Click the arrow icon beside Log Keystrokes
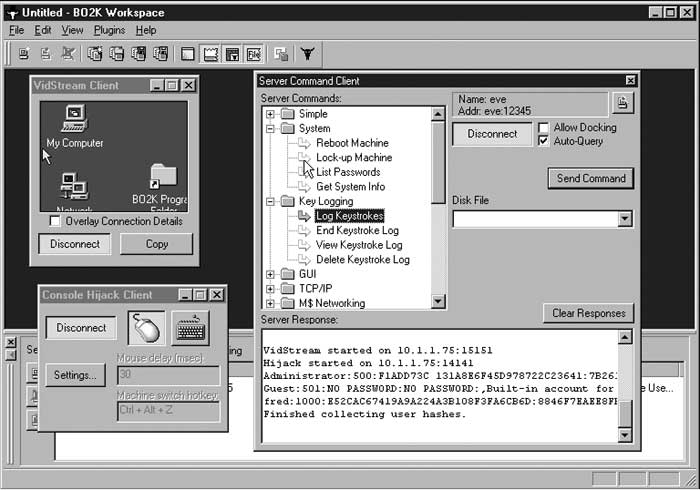 coord(304,216)
